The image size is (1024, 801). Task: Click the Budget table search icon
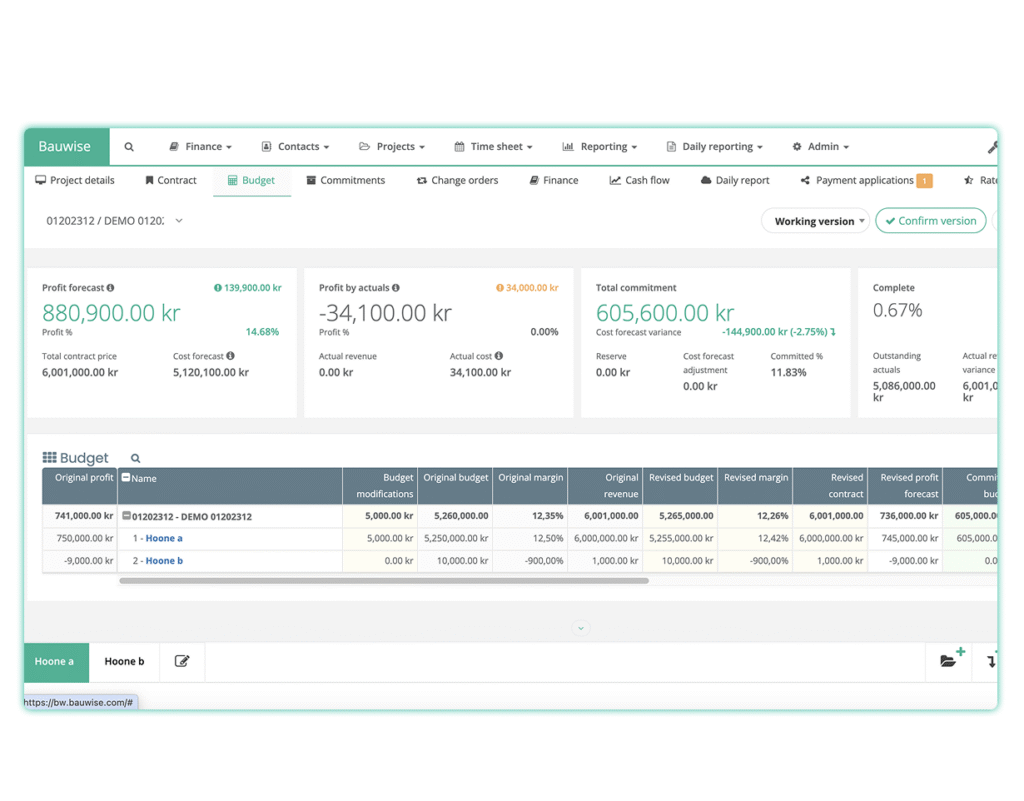tap(135, 458)
